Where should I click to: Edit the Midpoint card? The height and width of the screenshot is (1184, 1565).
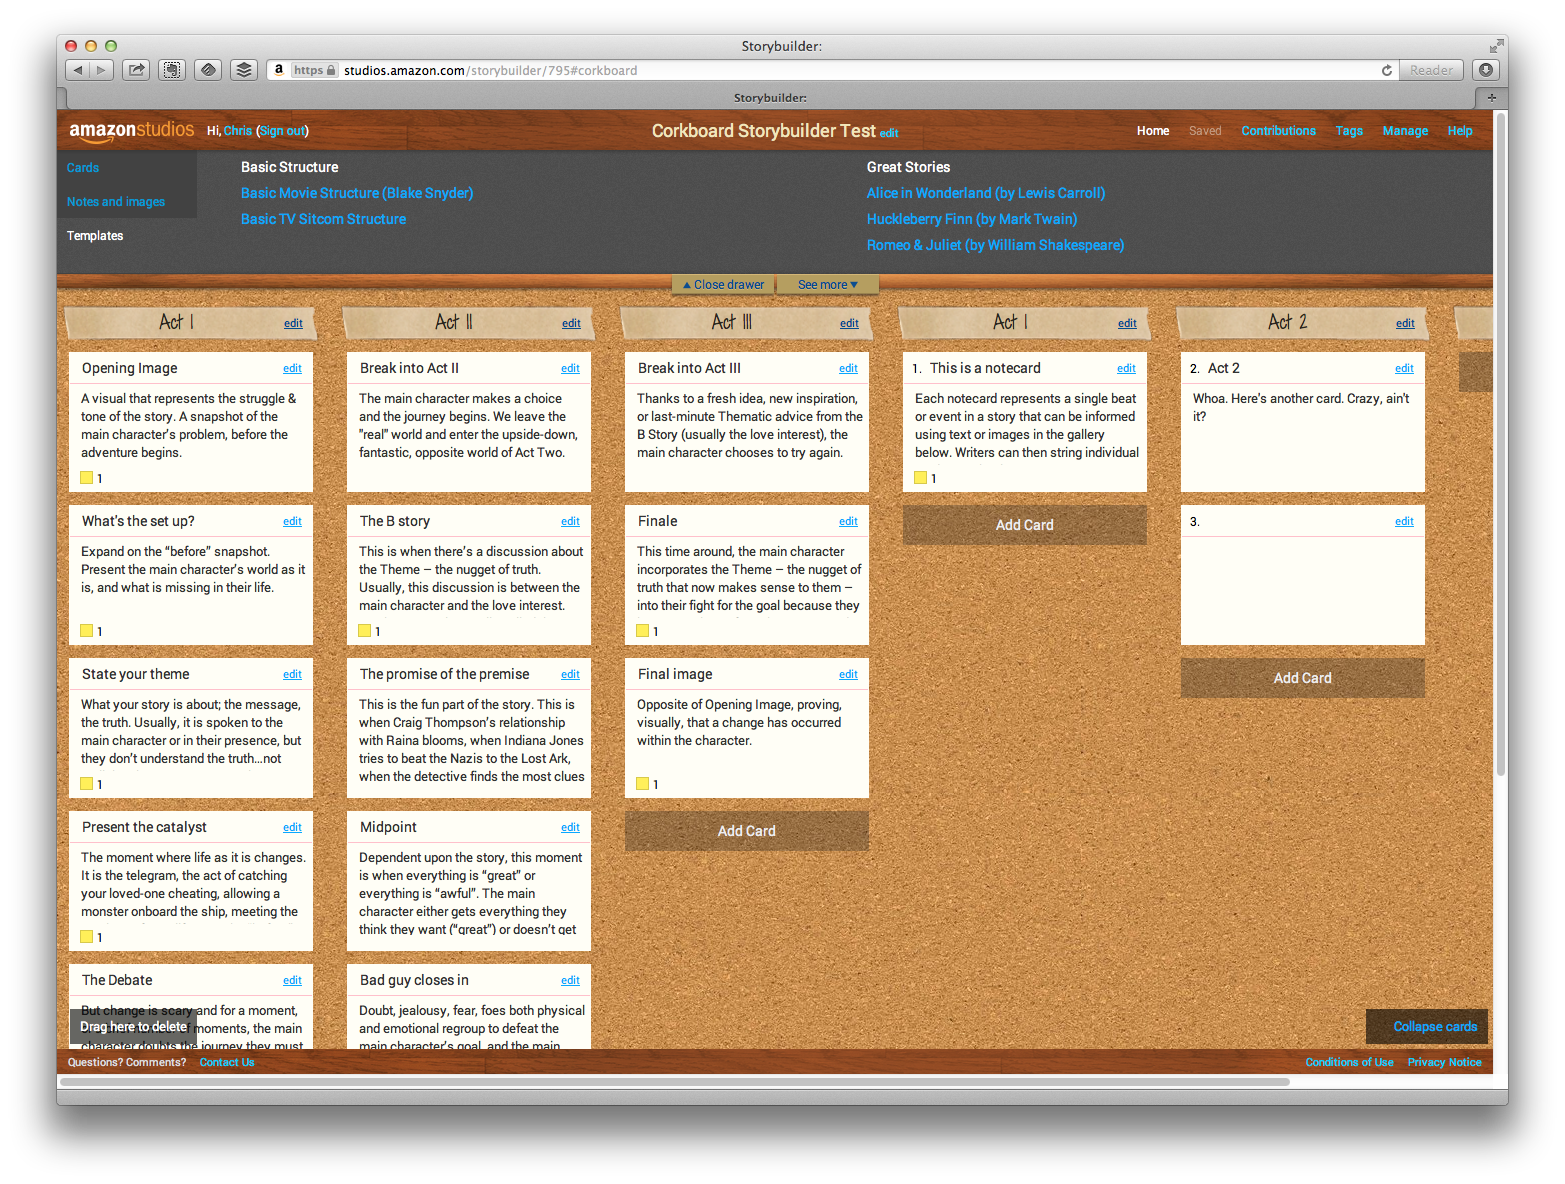point(570,828)
